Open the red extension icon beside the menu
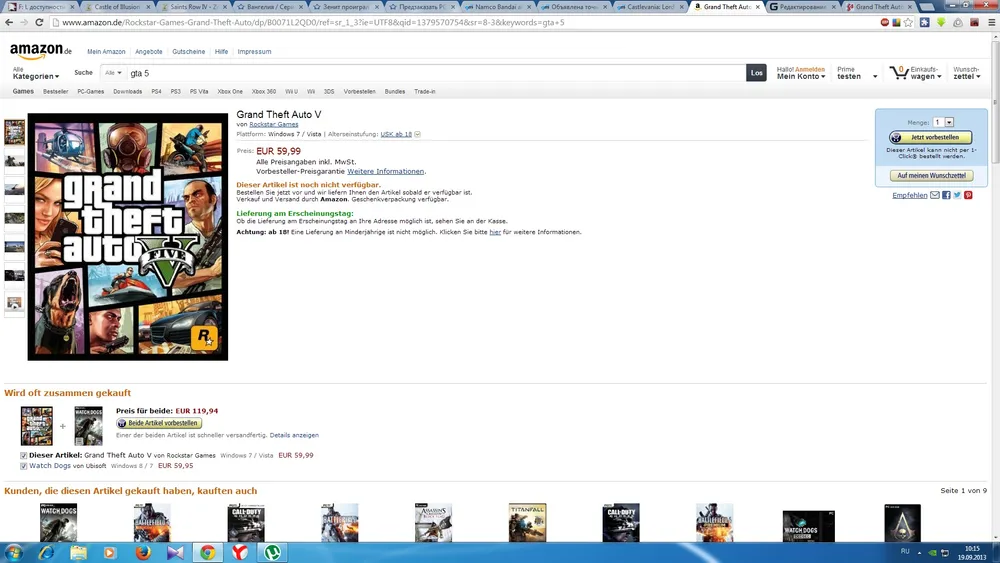 point(974,22)
